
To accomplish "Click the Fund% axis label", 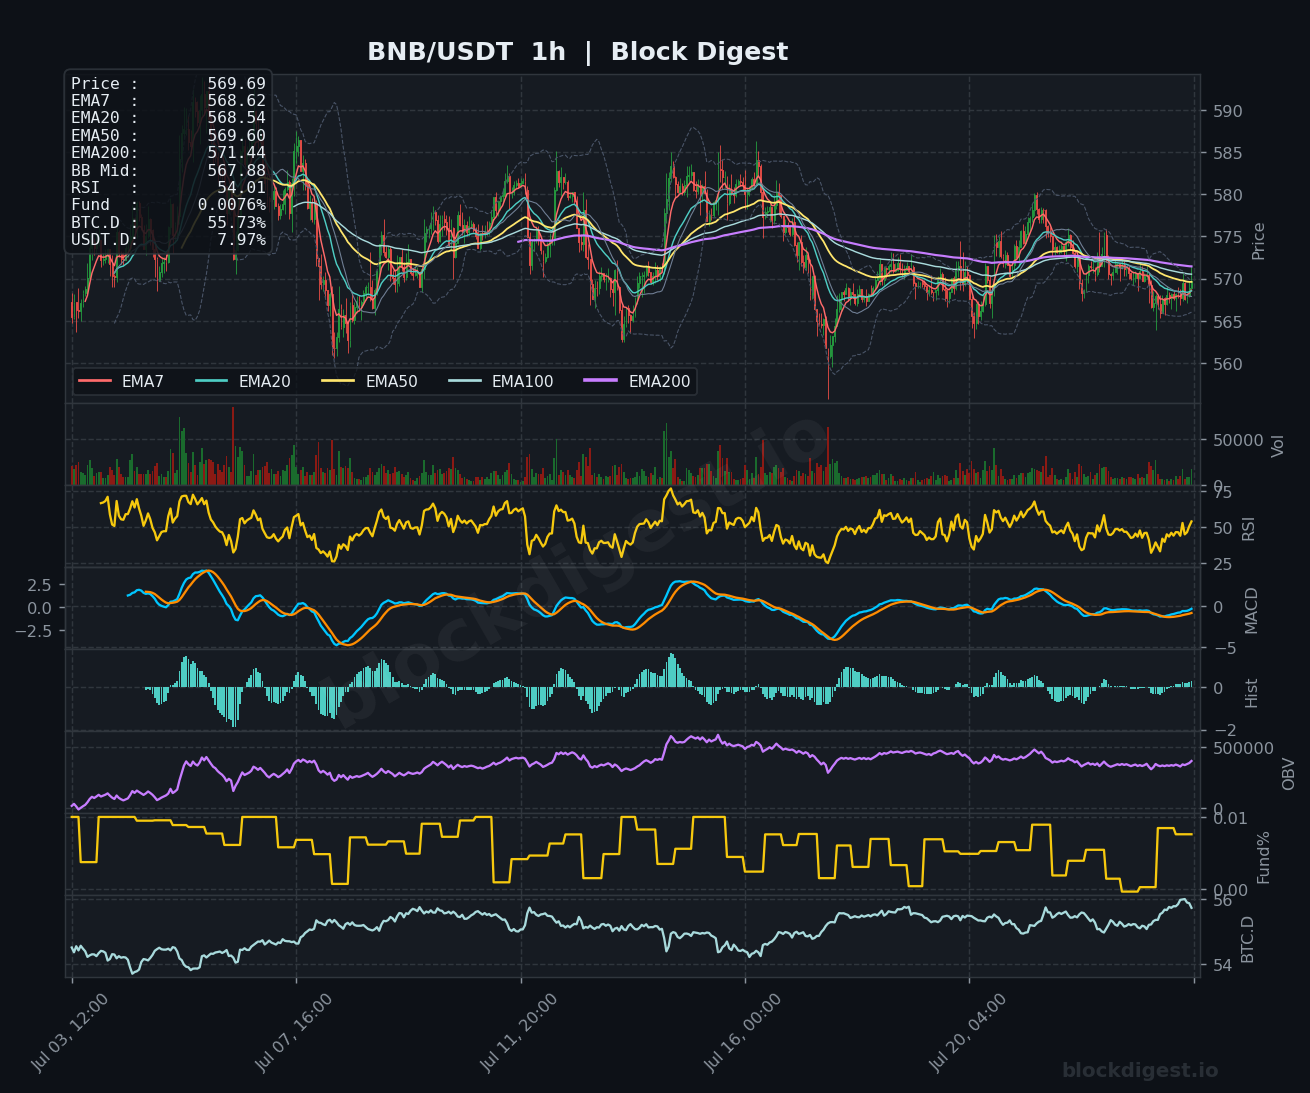I will click(x=1264, y=857).
